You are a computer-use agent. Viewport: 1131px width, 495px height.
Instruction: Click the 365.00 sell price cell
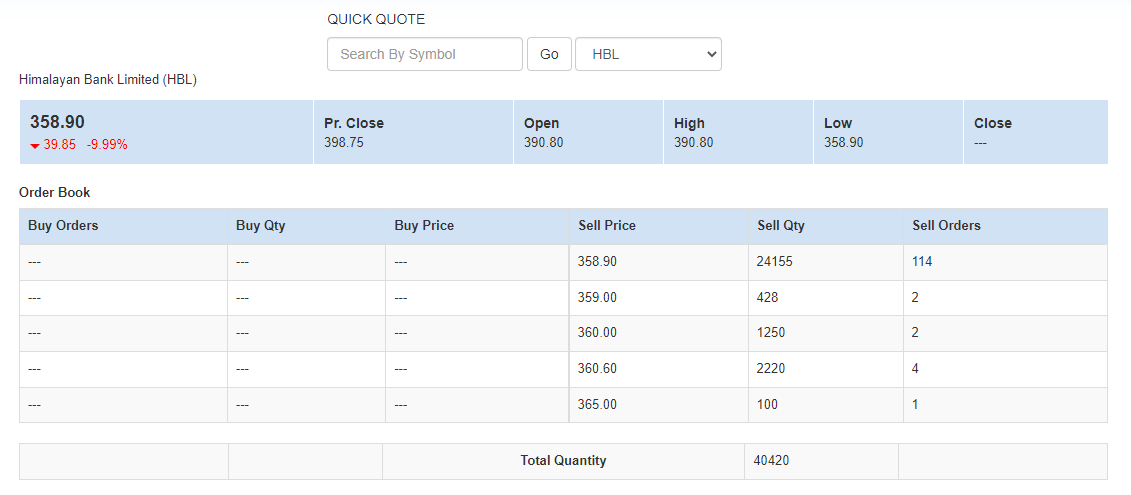[x=598, y=405]
